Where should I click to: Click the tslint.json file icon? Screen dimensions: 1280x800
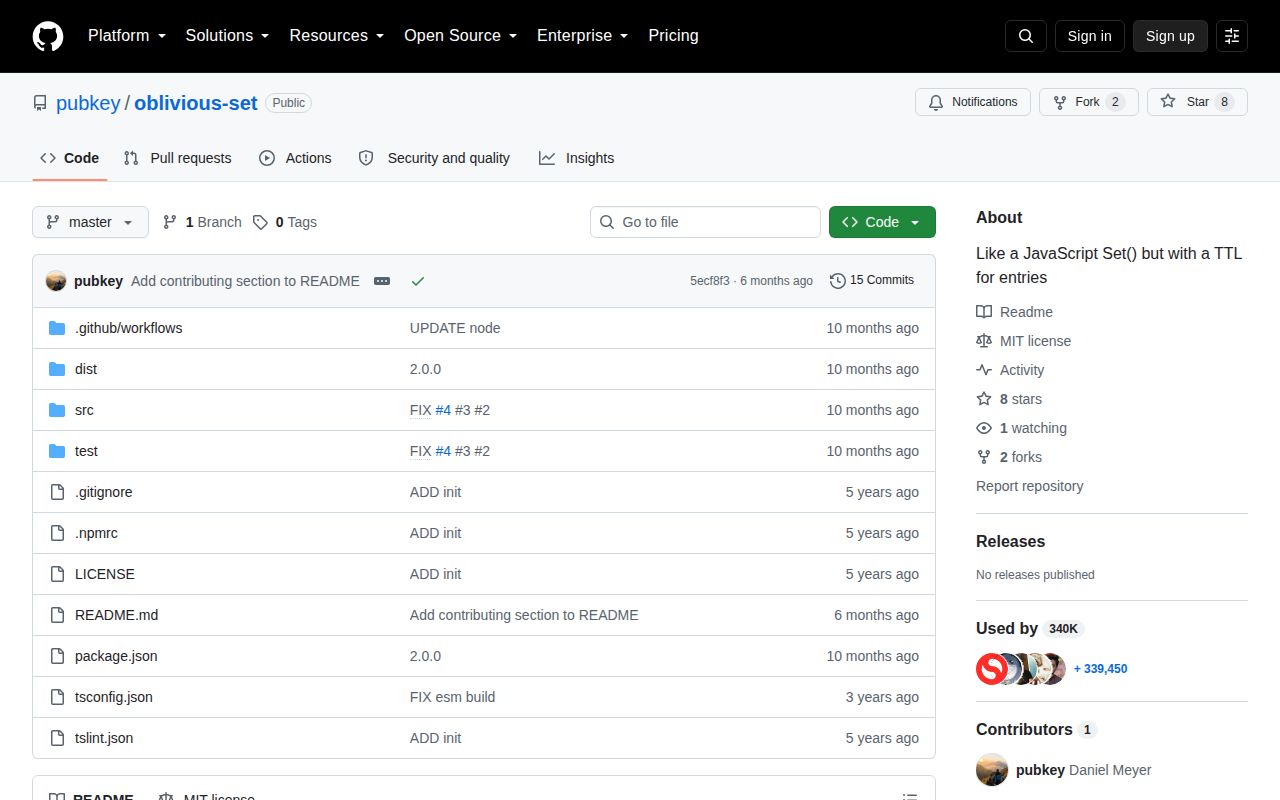click(x=57, y=738)
